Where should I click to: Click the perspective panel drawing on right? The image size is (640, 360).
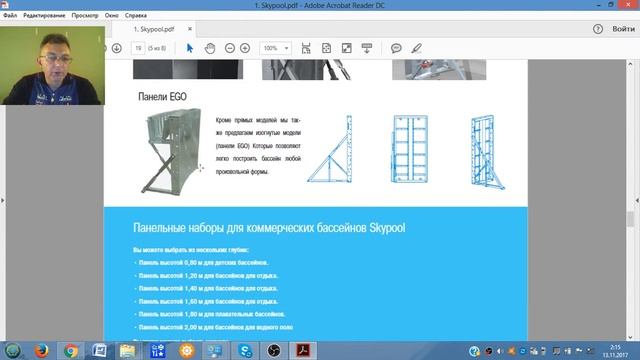click(488, 152)
